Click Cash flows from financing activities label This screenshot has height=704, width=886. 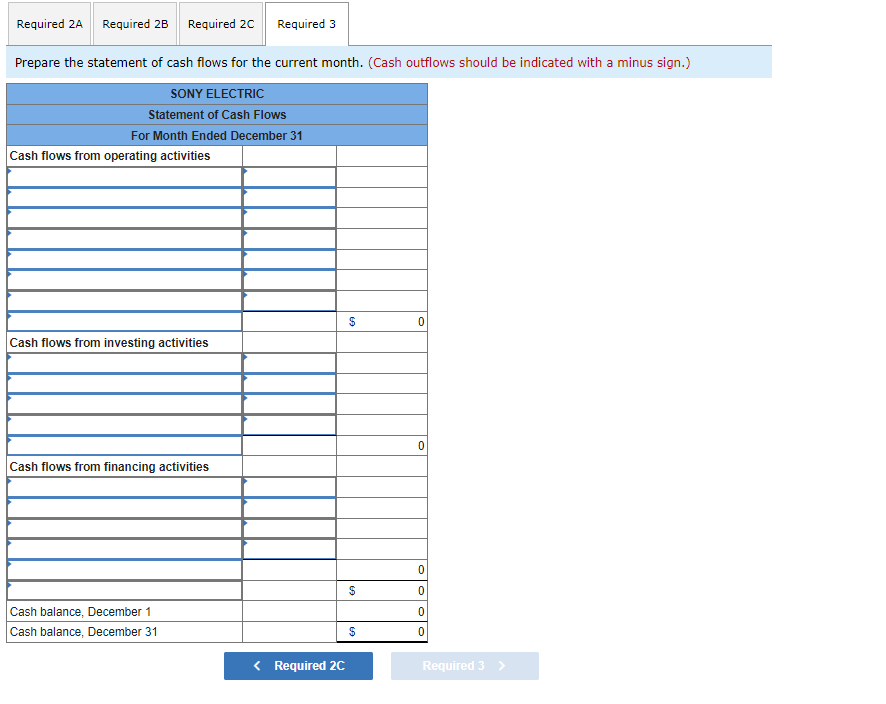coord(109,467)
